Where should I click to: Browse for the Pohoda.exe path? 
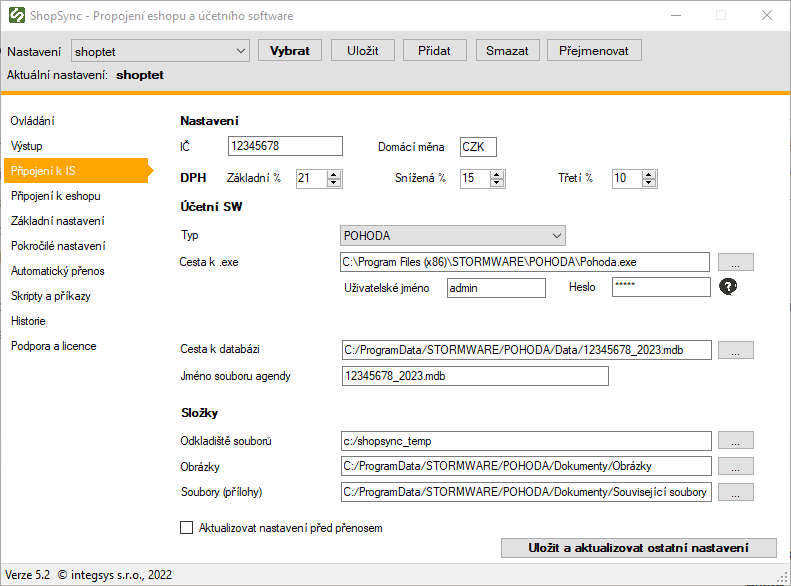click(x=736, y=262)
